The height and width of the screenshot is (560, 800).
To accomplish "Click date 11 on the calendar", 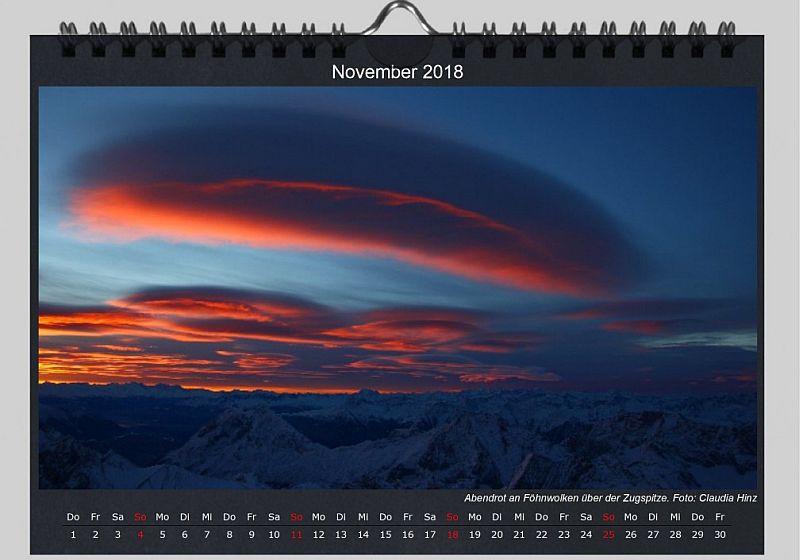I will pyautogui.click(x=296, y=534).
